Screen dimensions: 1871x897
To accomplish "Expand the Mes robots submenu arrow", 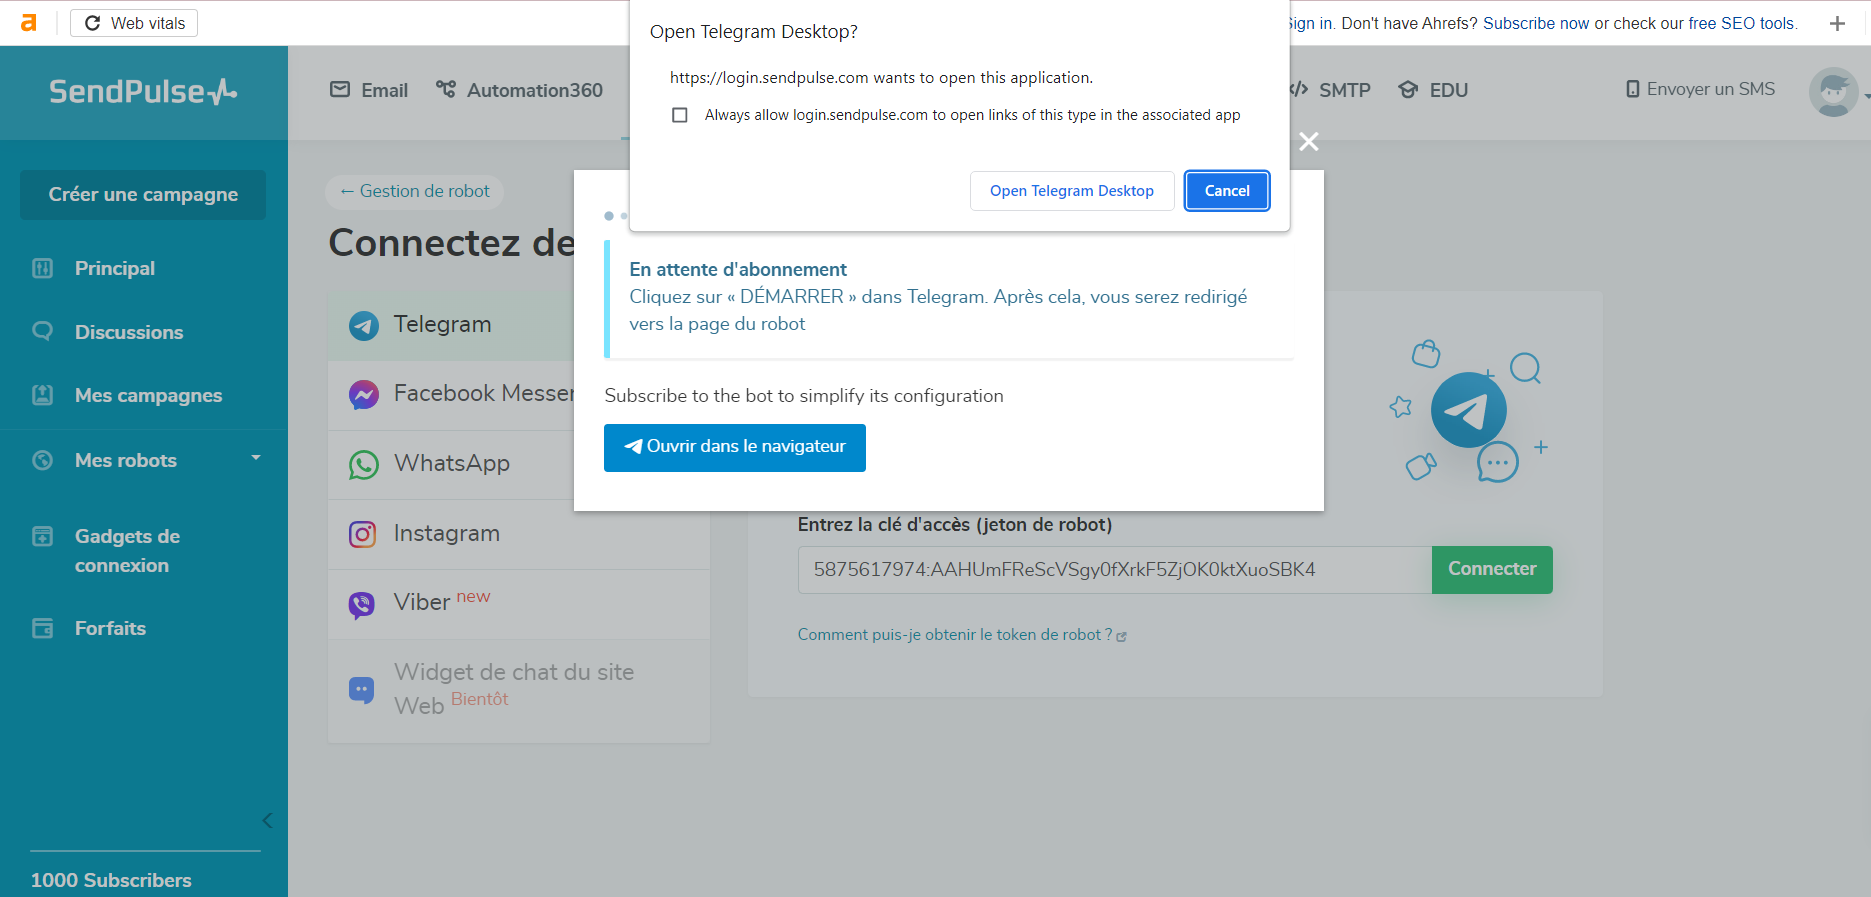I will point(256,458).
